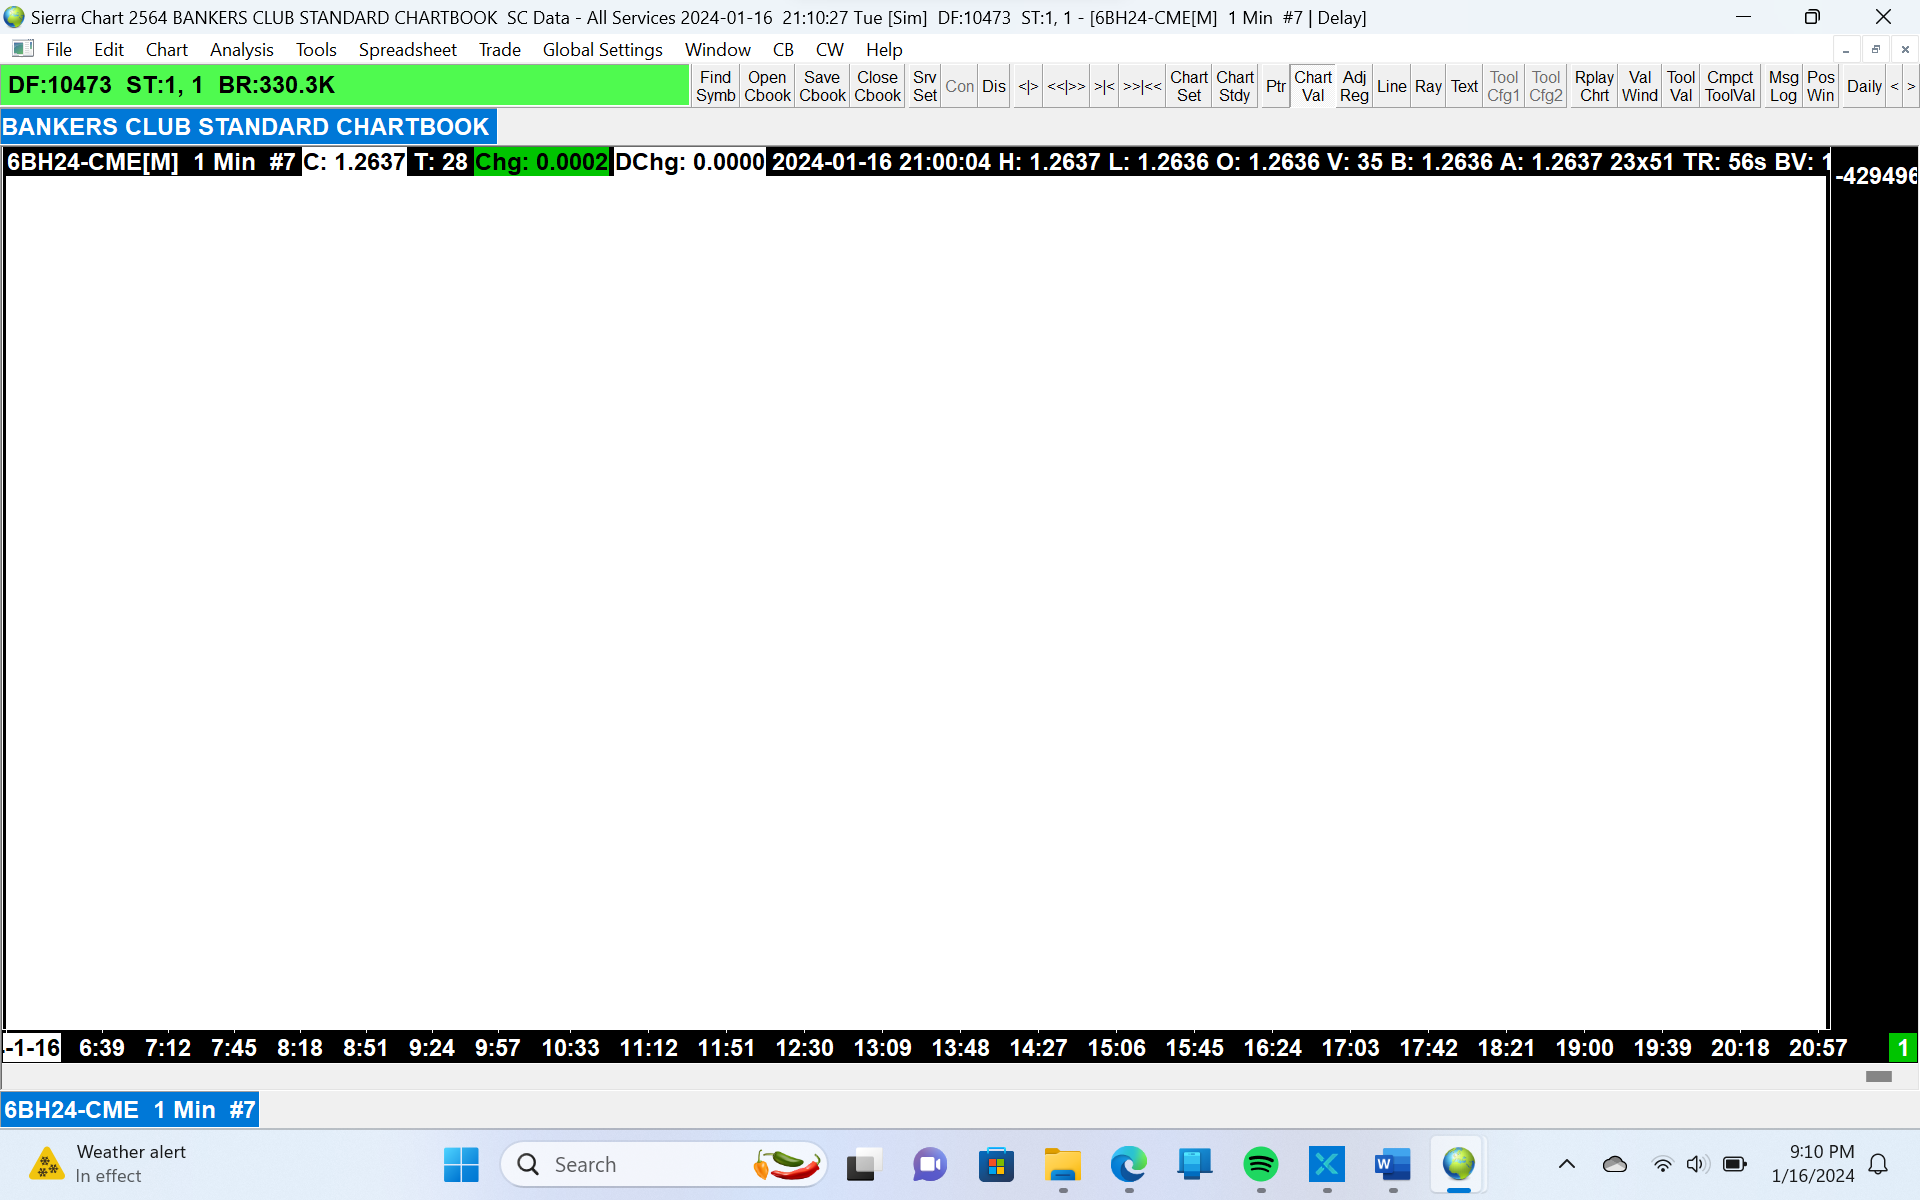Open chartbook with Open Cbook
Image resolution: width=1920 pixels, height=1200 pixels.
pyautogui.click(x=767, y=86)
